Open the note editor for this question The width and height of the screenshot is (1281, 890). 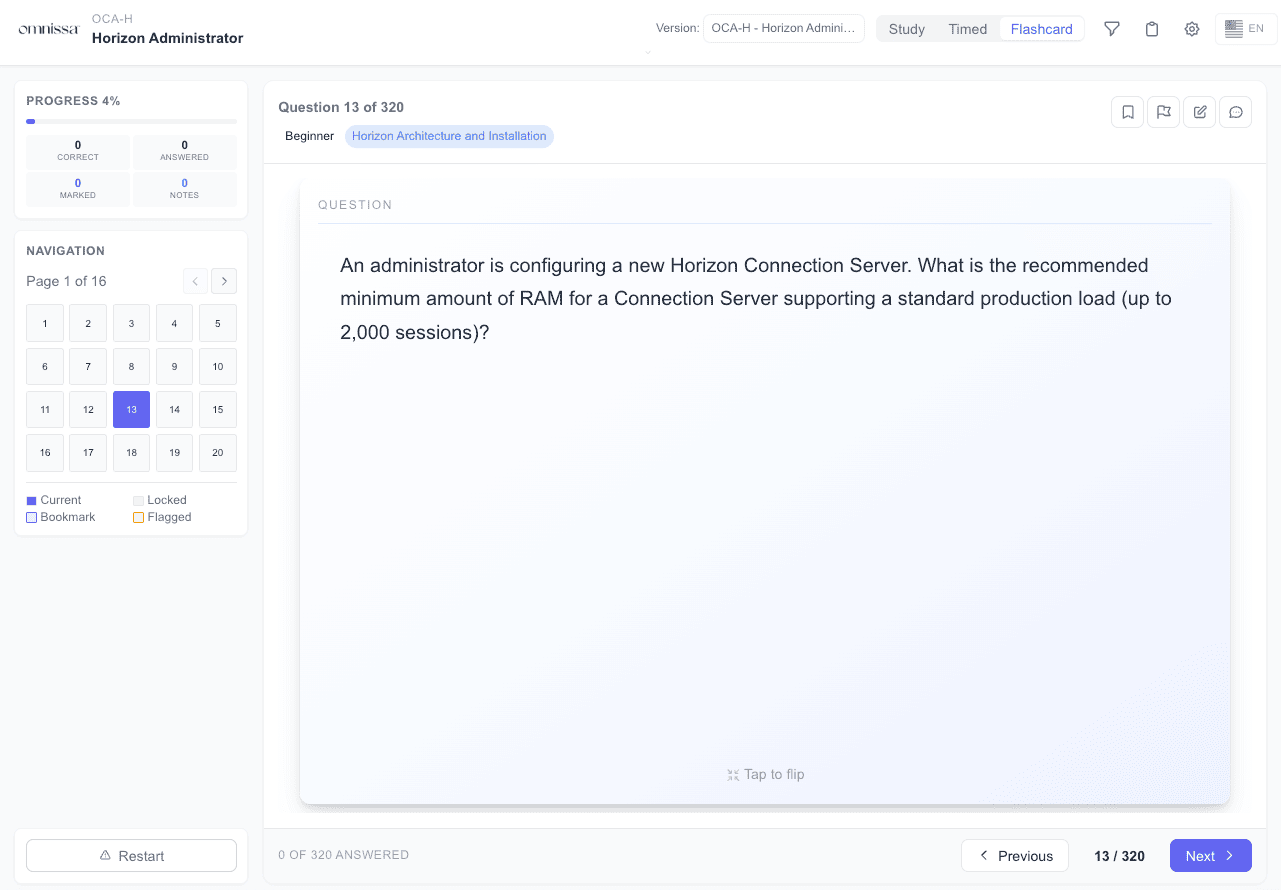click(x=1199, y=111)
